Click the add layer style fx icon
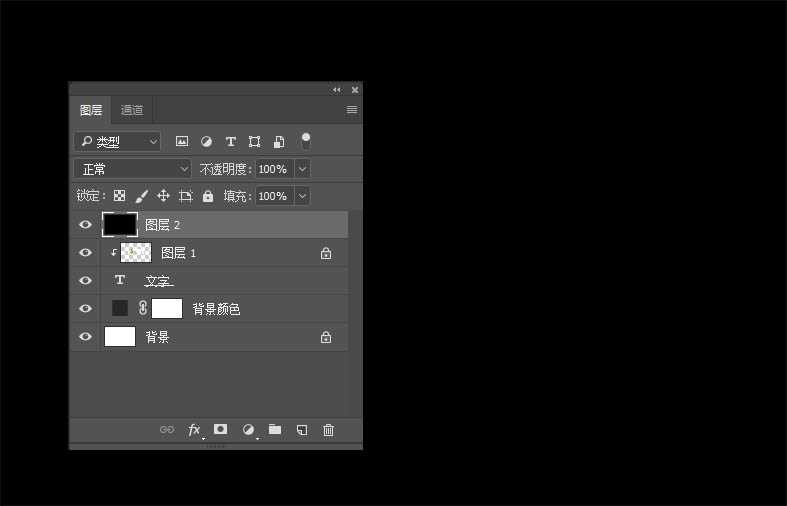The image size is (787, 506). [x=194, y=430]
